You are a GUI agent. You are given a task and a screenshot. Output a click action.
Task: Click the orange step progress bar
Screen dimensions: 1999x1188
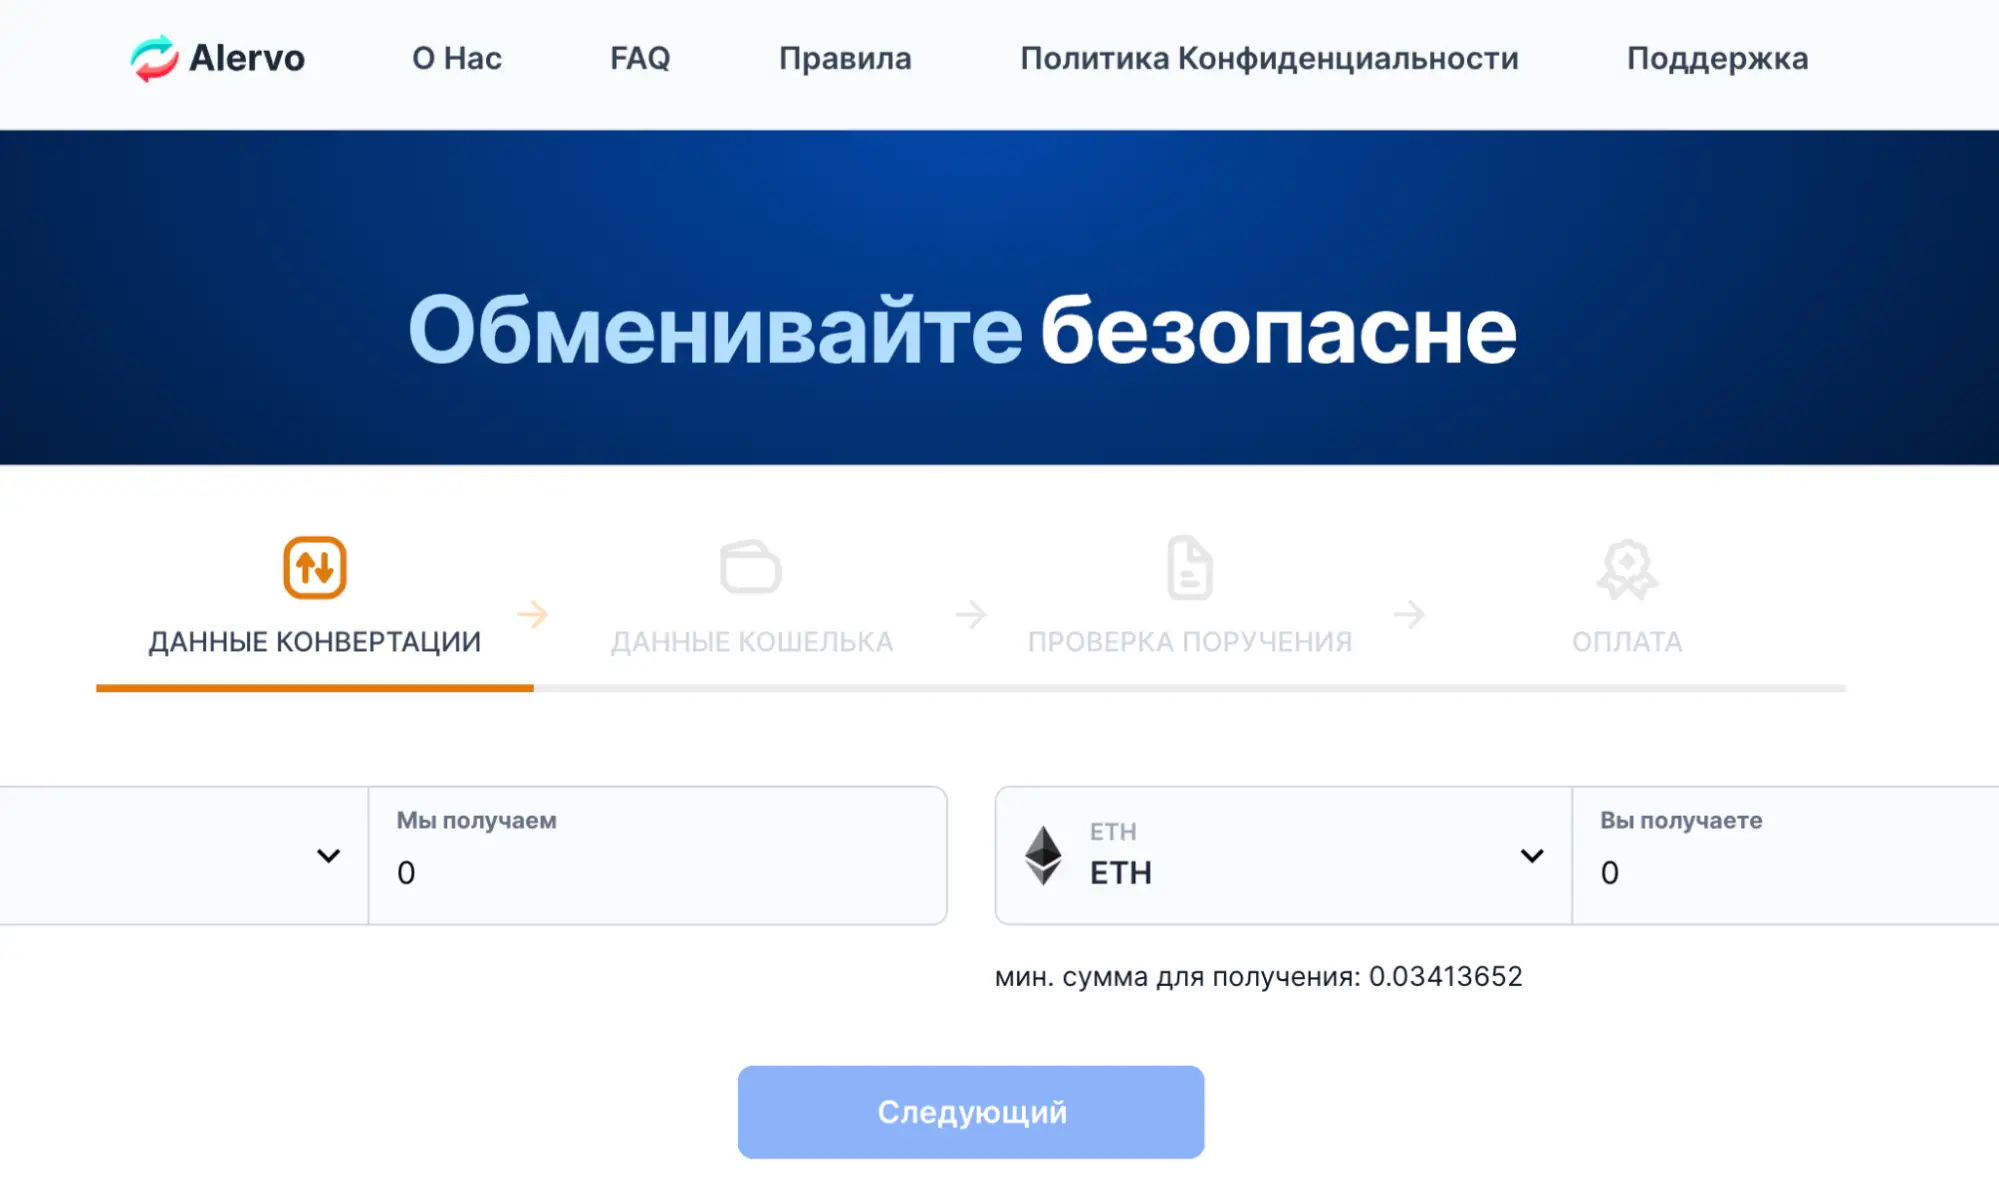pyautogui.click(x=313, y=687)
